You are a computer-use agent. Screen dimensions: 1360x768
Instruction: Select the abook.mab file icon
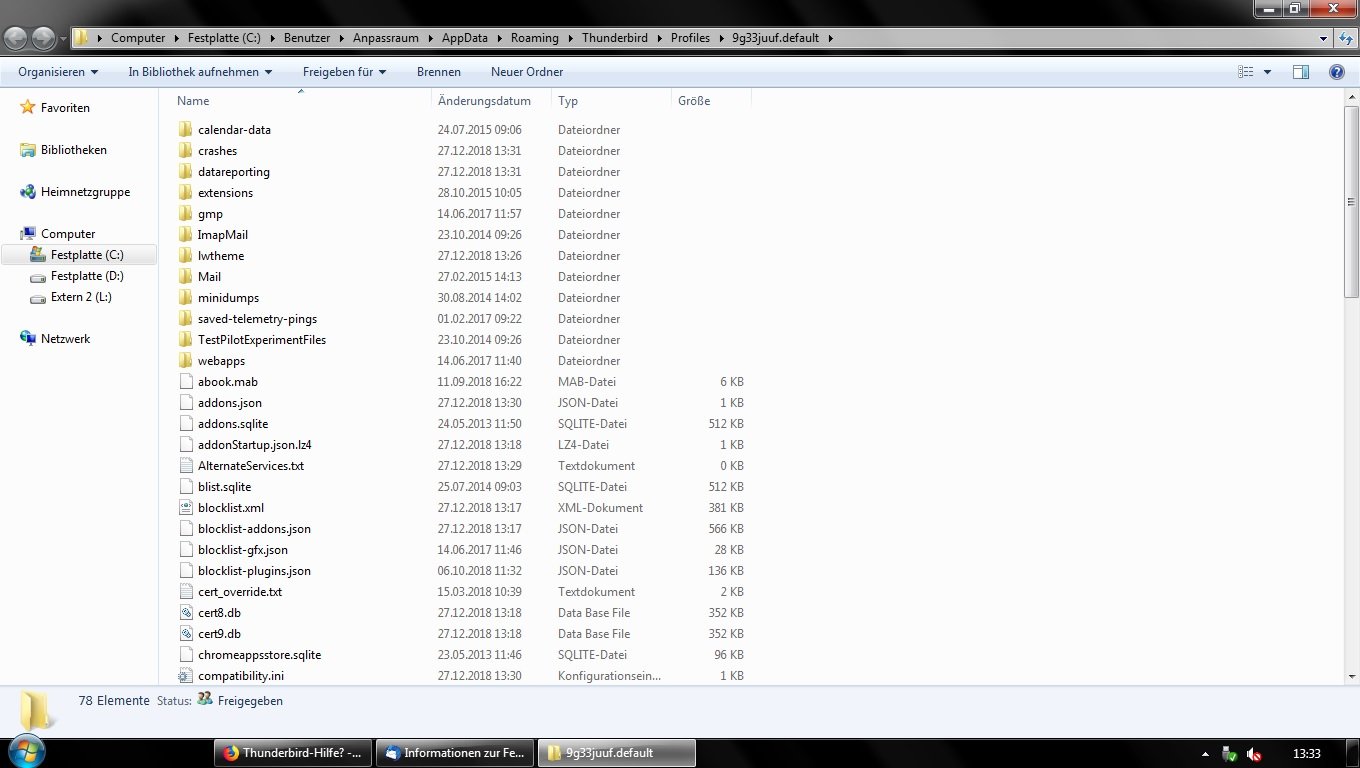pos(185,382)
